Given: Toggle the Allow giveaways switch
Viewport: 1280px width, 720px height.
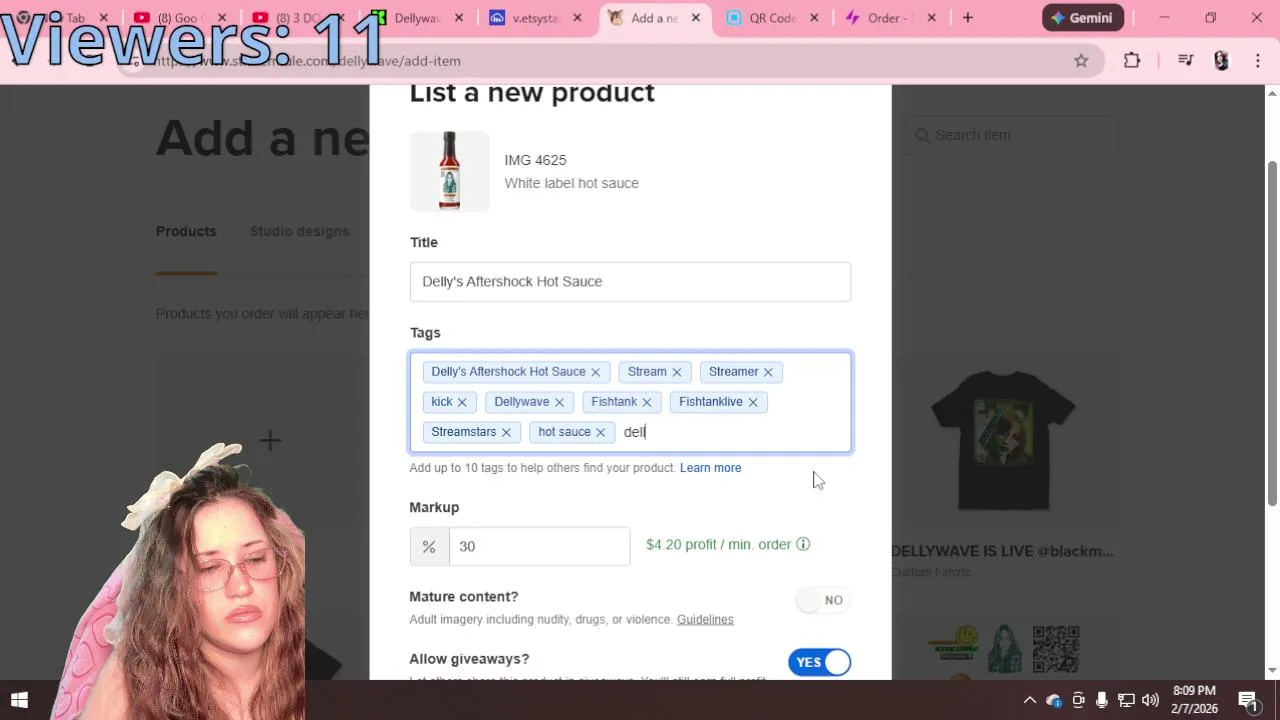Looking at the screenshot, I should click(819, 662).
